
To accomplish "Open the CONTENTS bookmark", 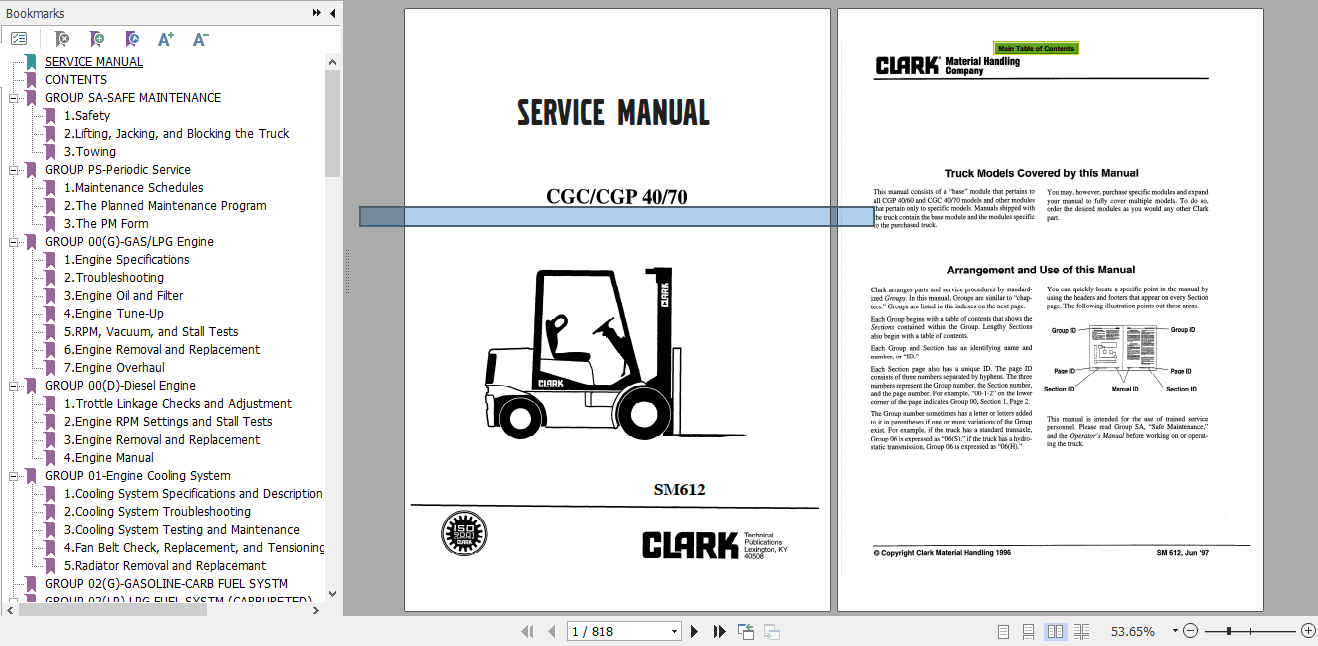I will click(75, 79).
